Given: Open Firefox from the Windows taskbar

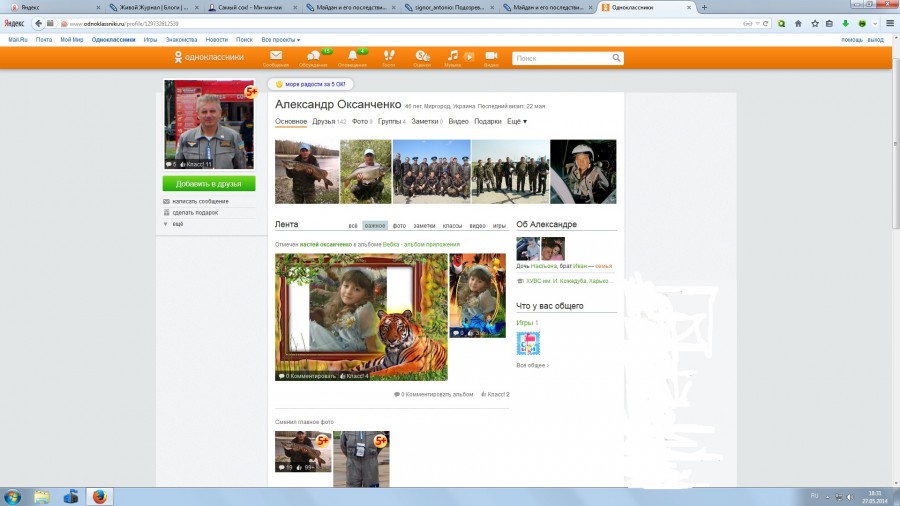Looking at the screenshot, I should coord(99,496).
